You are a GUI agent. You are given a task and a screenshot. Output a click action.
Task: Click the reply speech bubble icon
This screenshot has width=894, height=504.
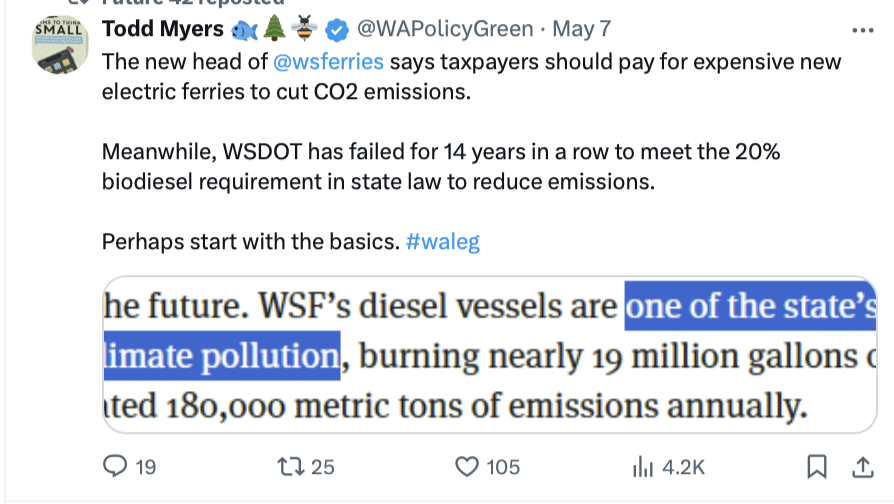116,466
